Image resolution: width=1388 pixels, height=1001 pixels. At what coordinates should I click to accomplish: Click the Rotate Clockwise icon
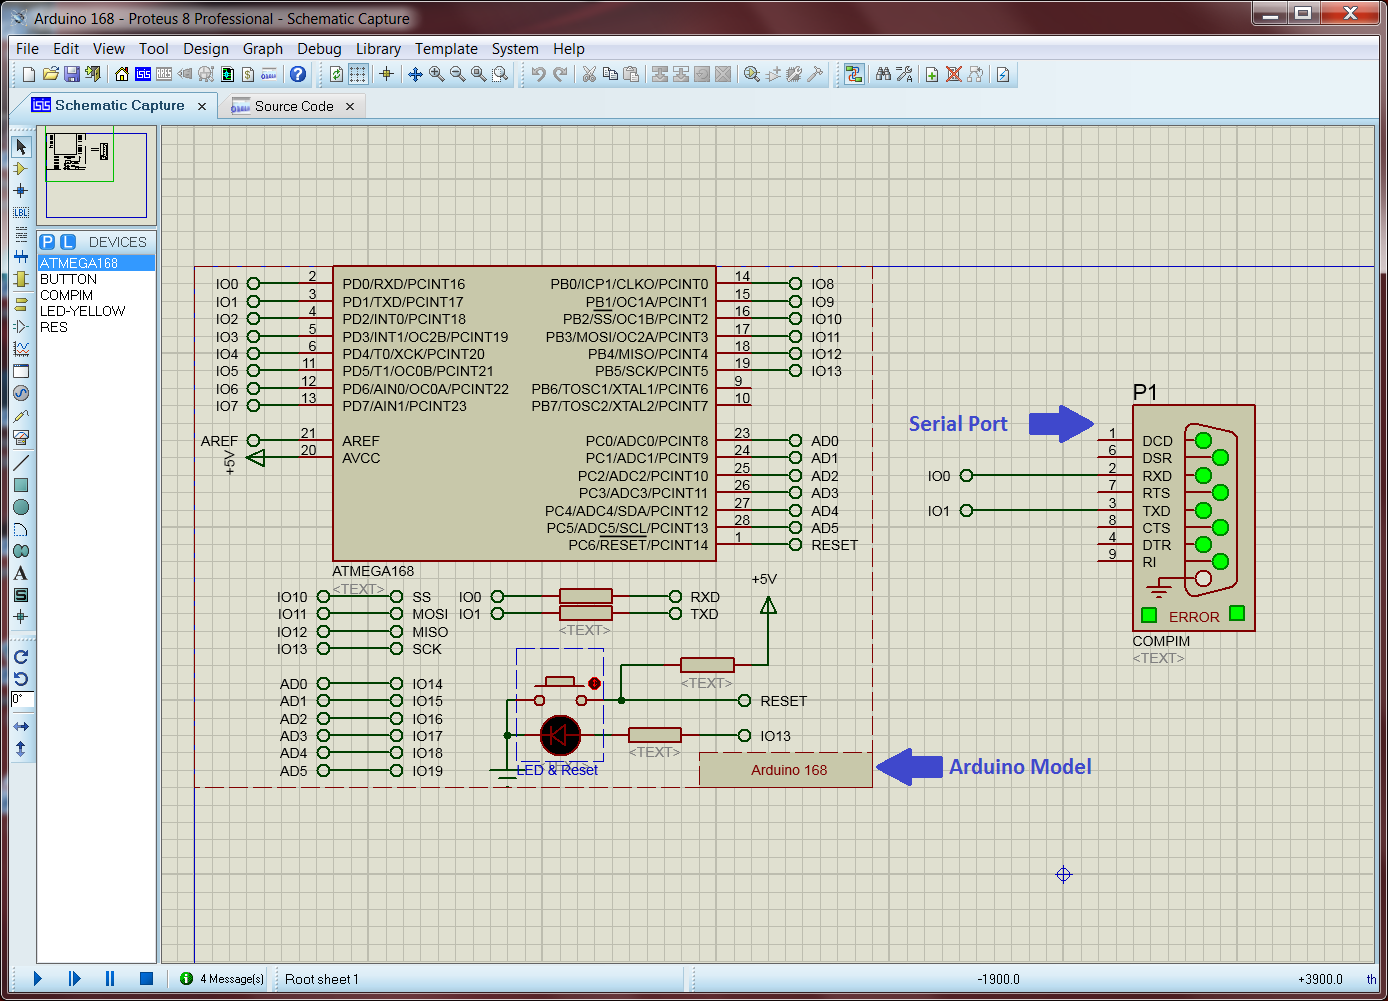coord(21,657)
